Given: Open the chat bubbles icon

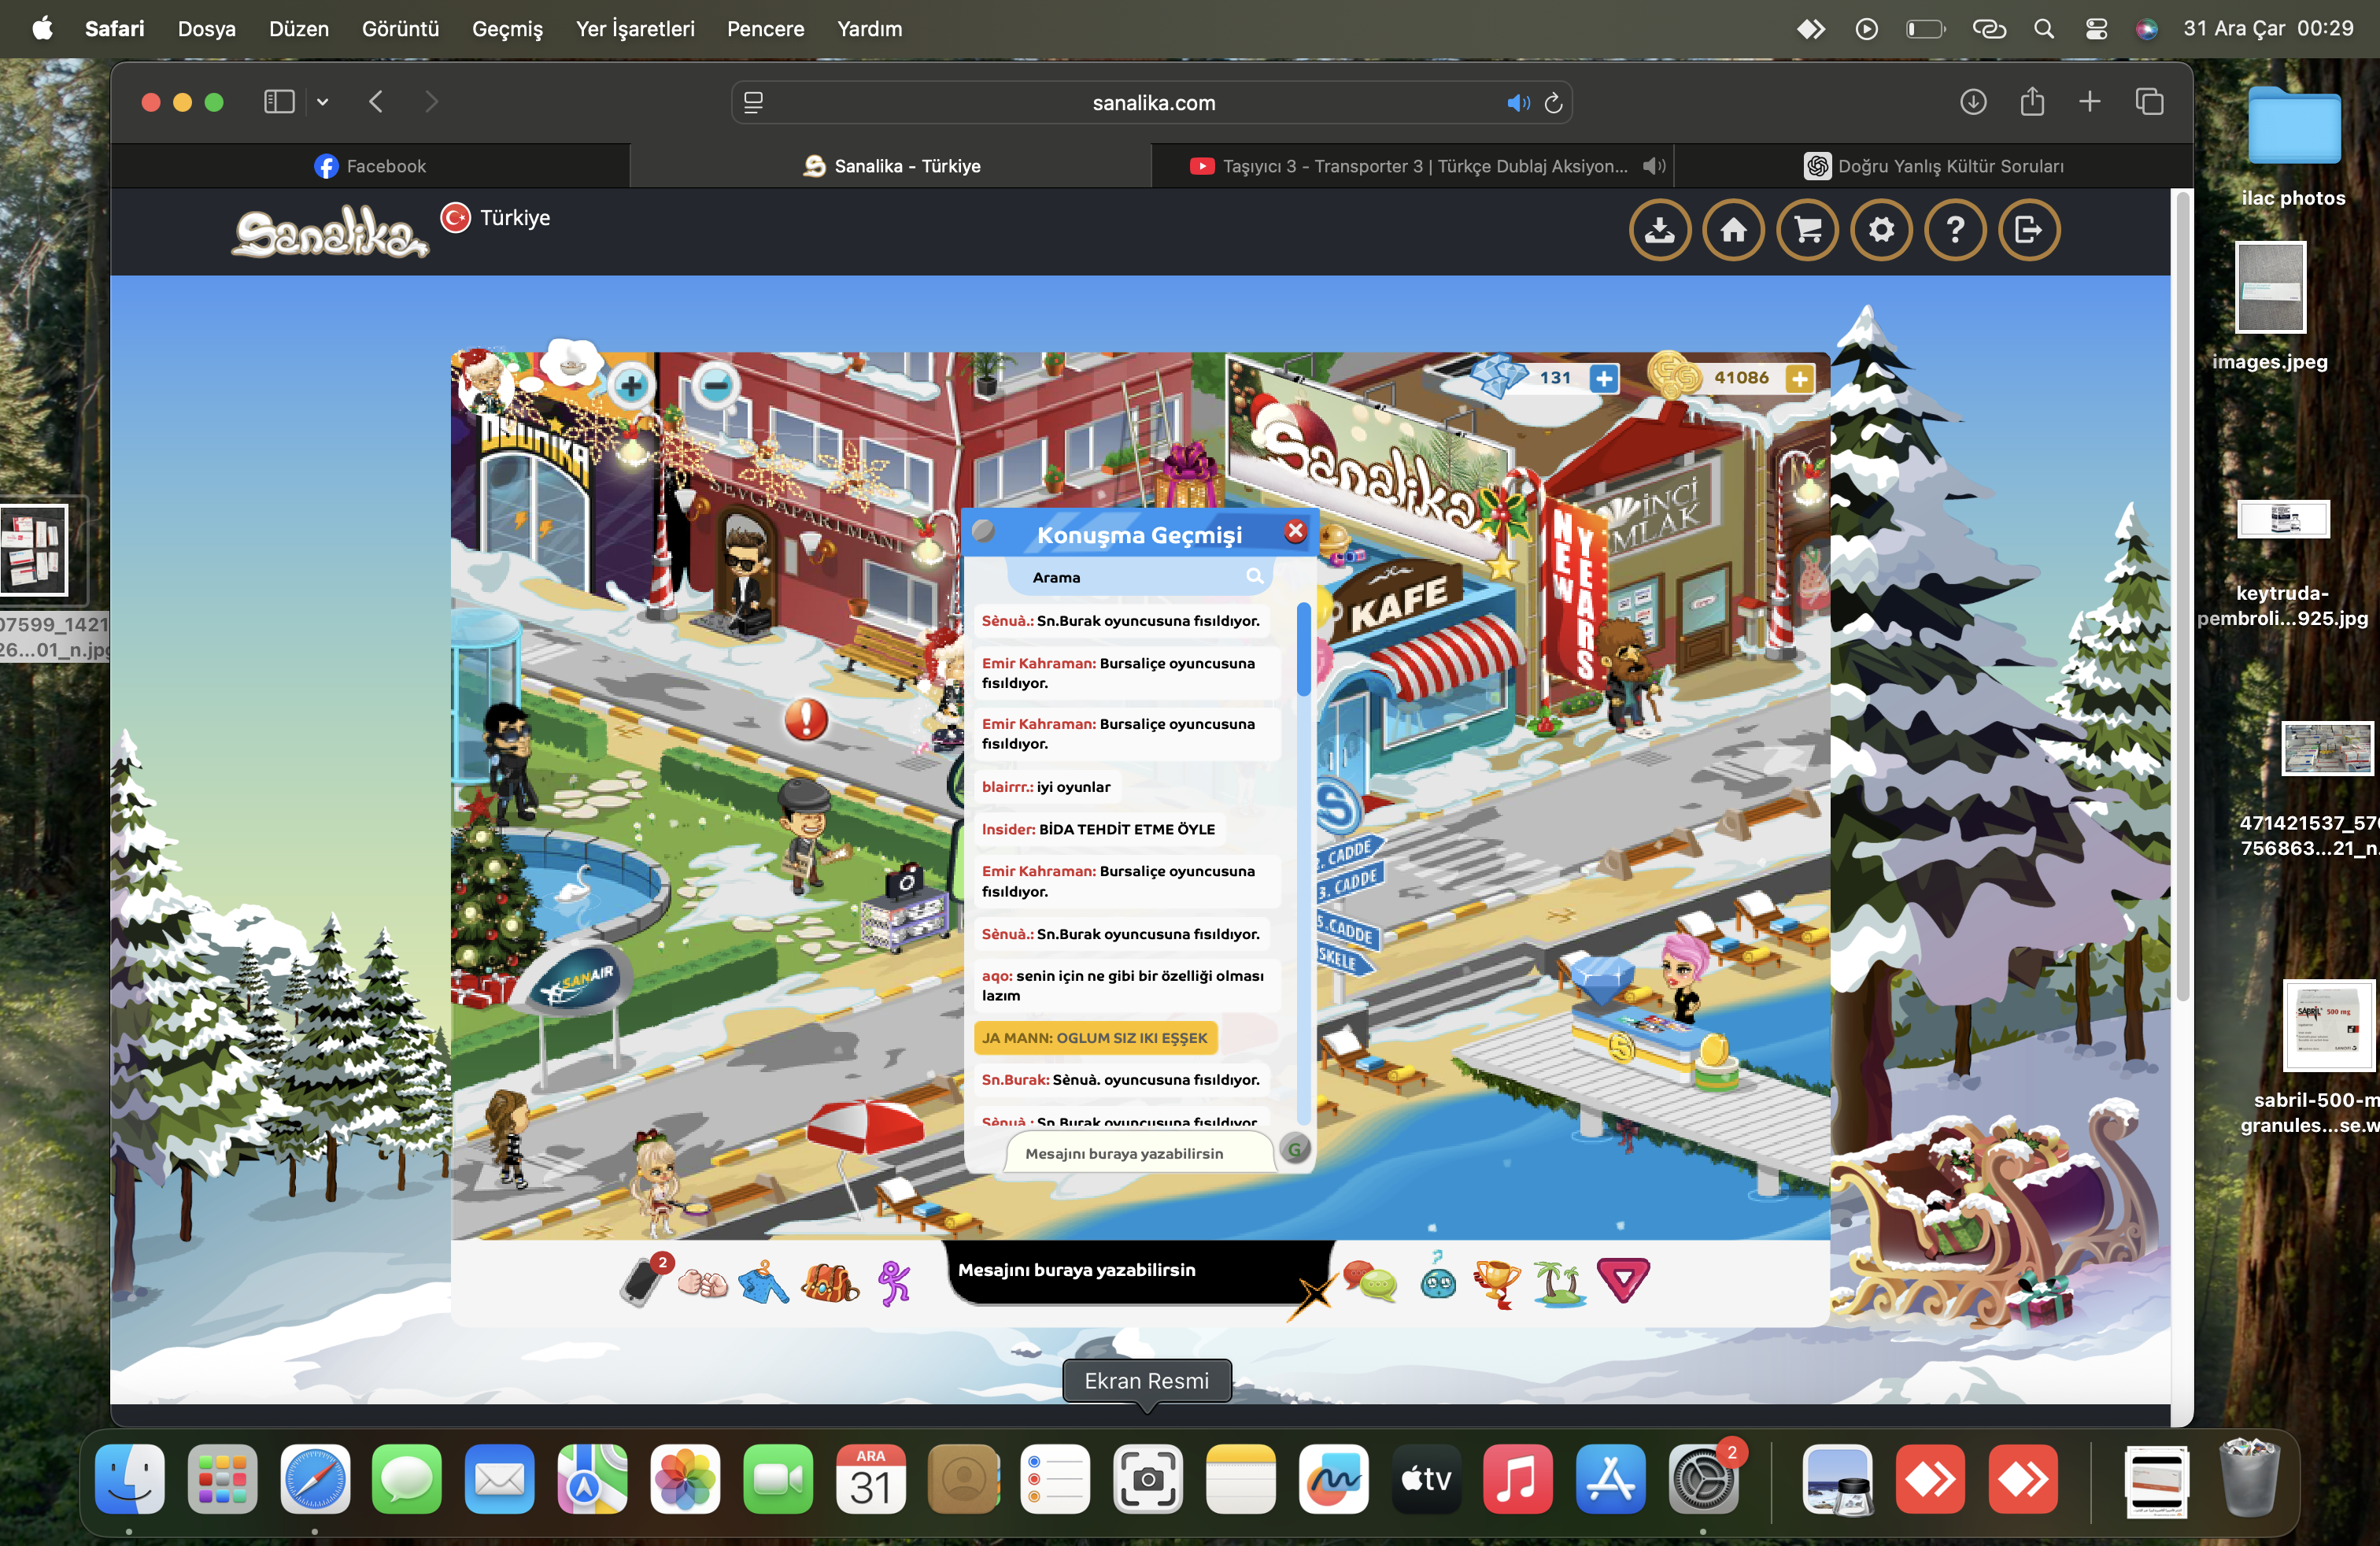Looking at the screenshot, I should point(1370,1281).
